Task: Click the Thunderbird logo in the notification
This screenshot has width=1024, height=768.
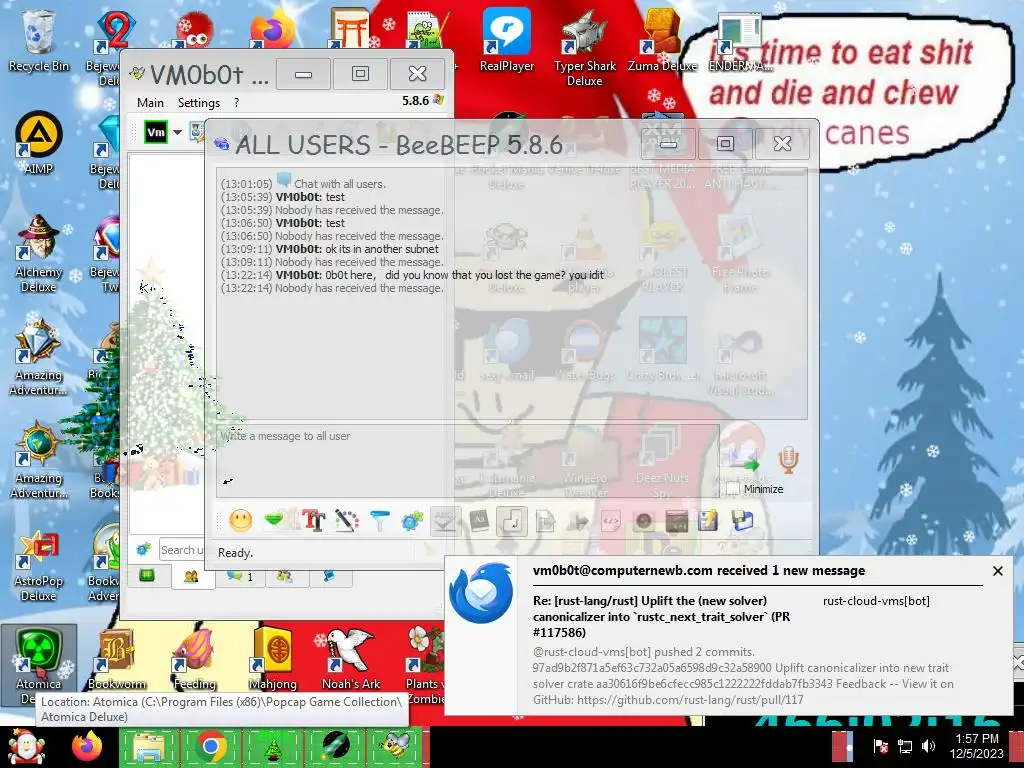Action: click(481, 592)
